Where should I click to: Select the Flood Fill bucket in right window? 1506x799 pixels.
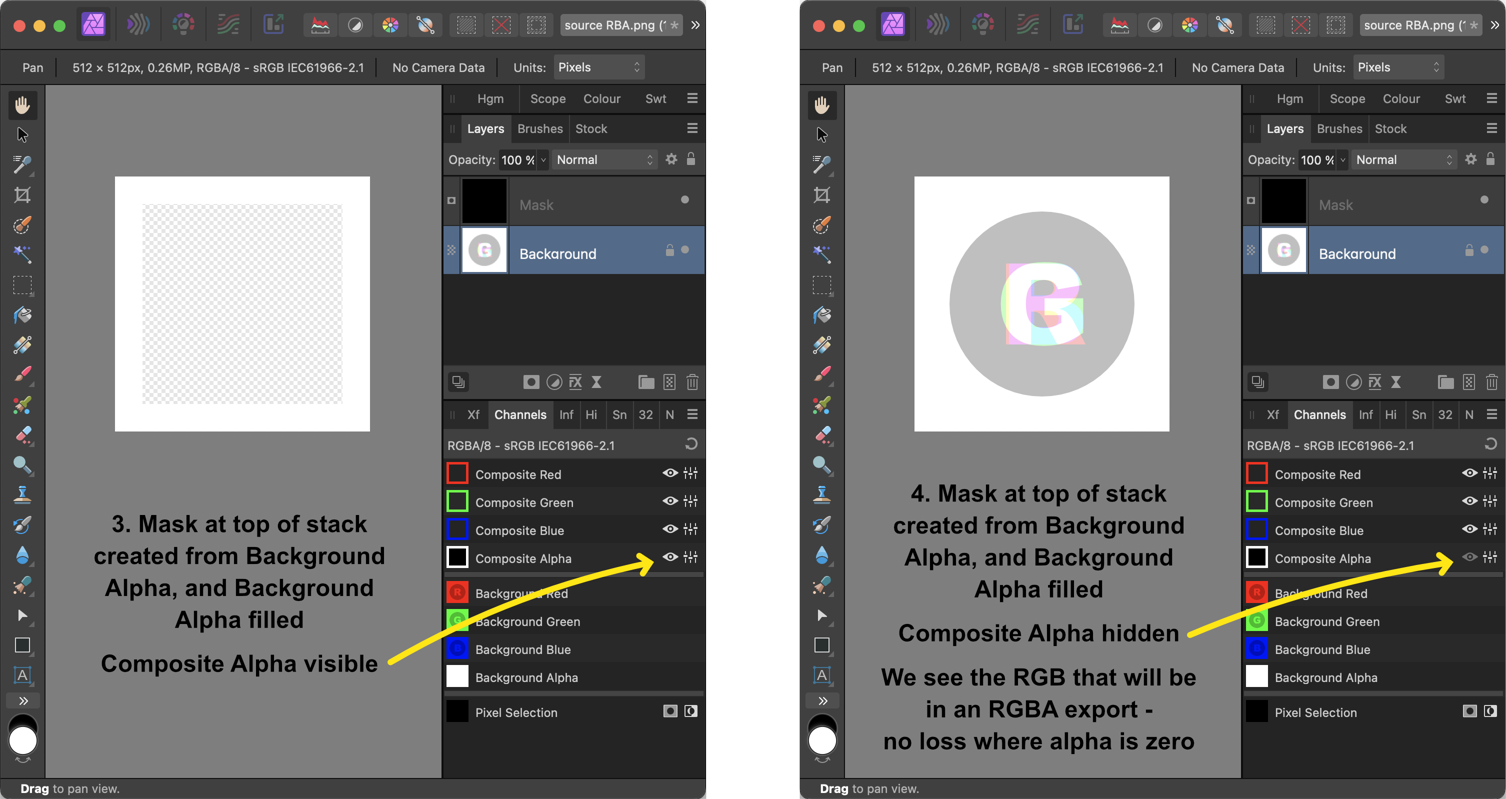822,315
